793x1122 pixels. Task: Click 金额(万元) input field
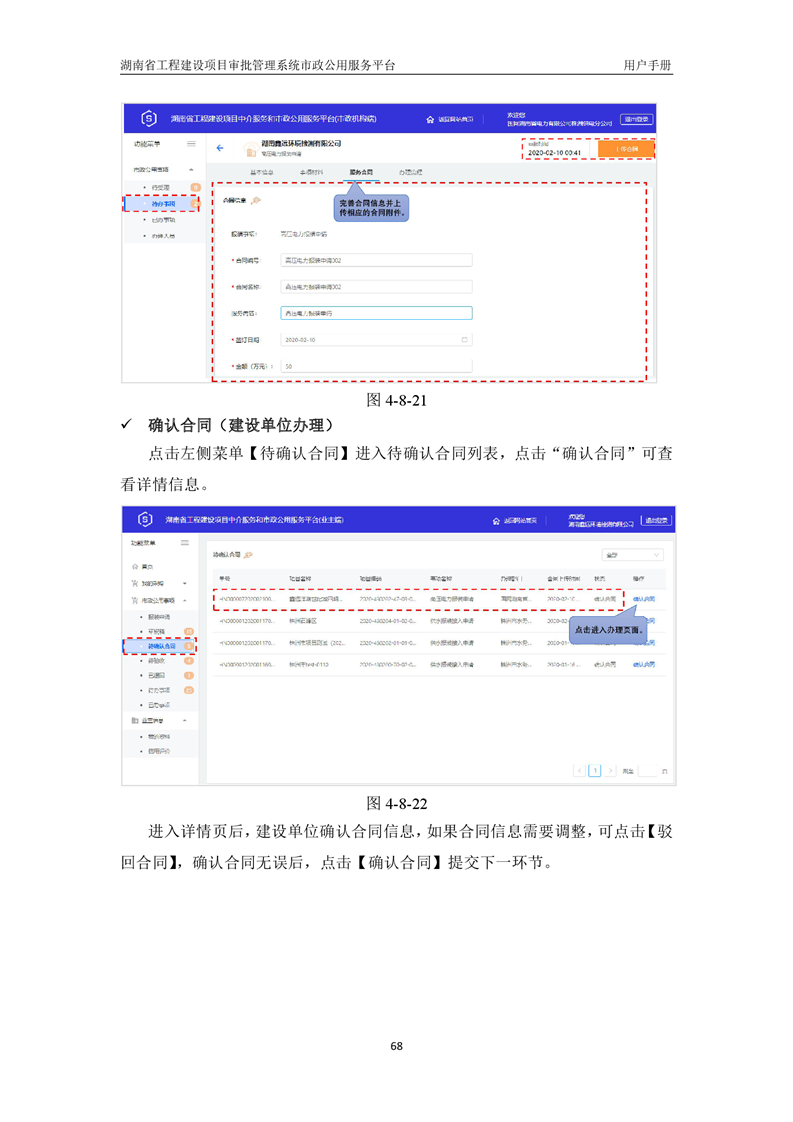(x=376, y=366)
